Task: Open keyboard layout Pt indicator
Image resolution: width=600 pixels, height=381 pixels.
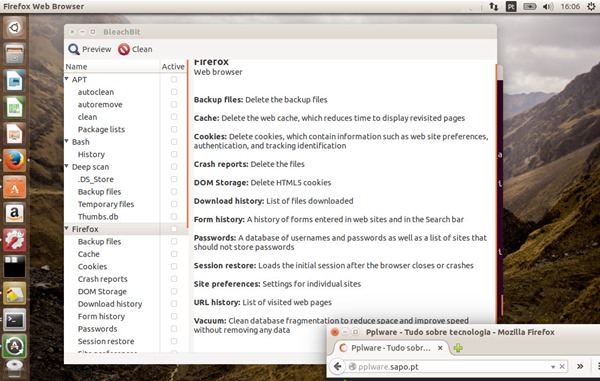Action: click(511, 7)
